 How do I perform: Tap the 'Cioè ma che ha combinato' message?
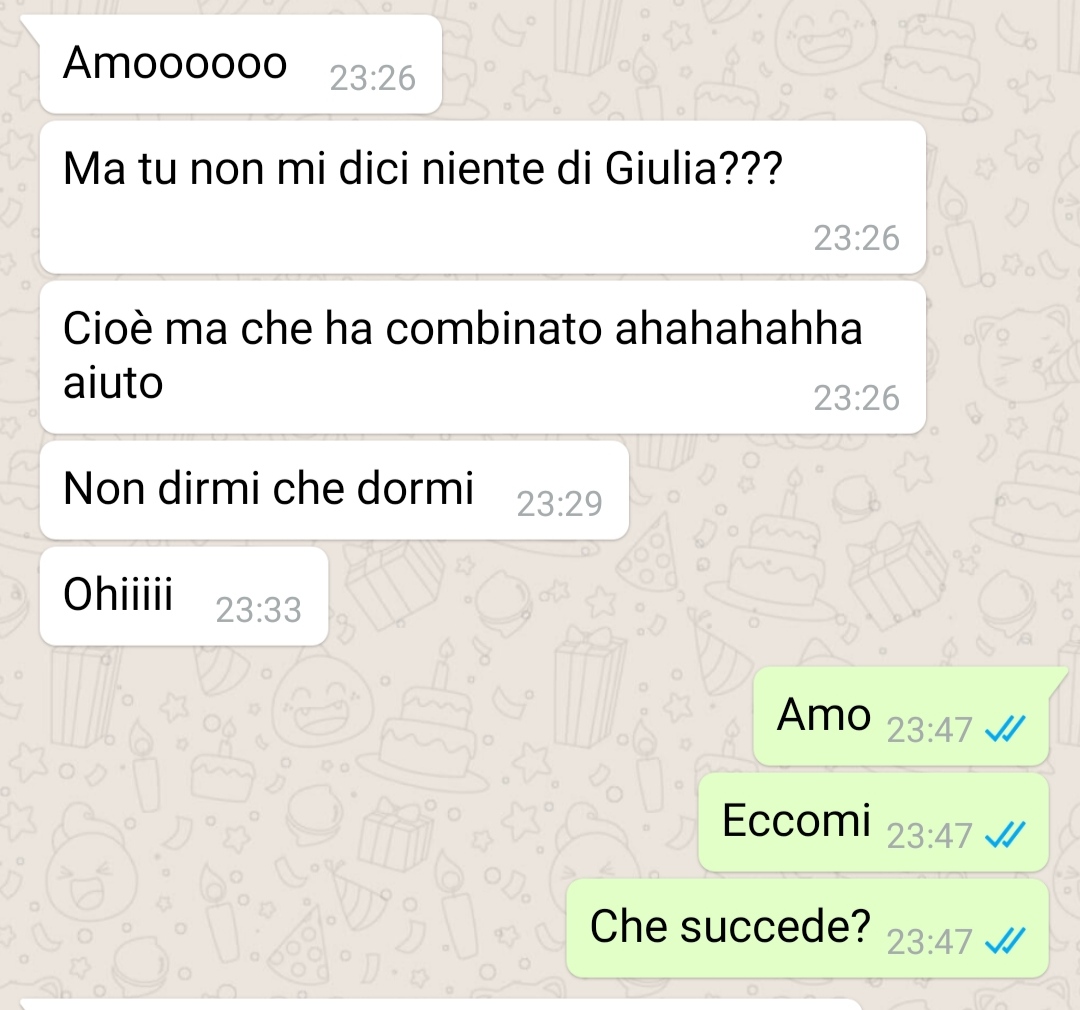(483, 358)
